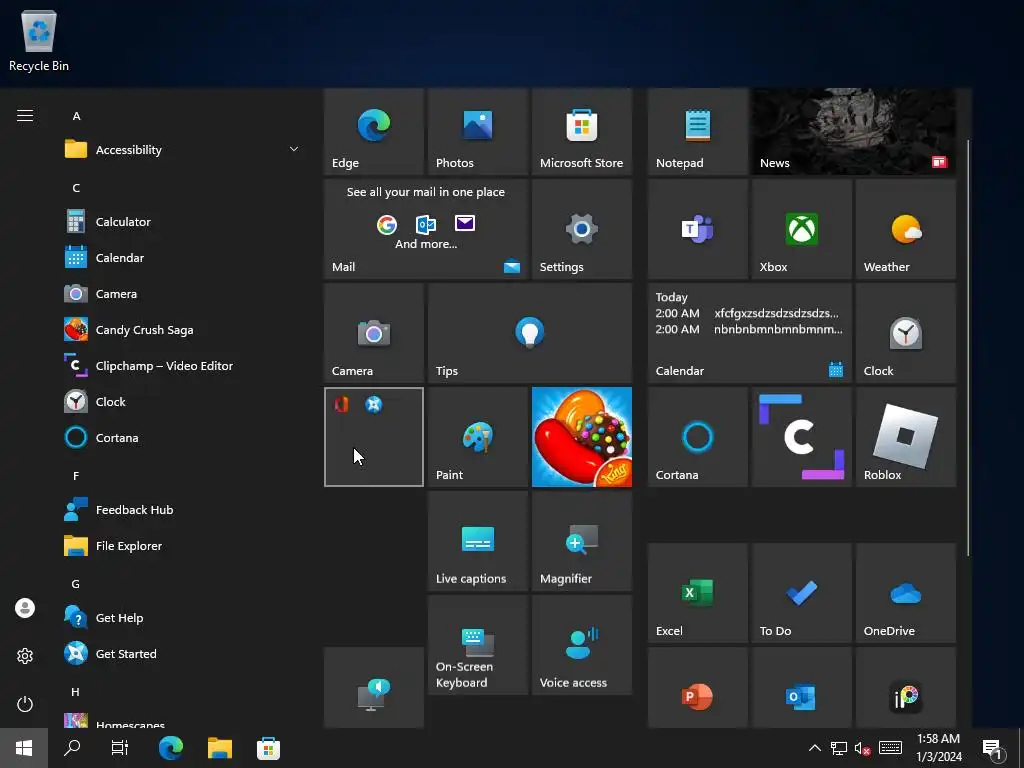Expand the Start hamburger menu
The image size is (1024, 768).
click(25, 116)
